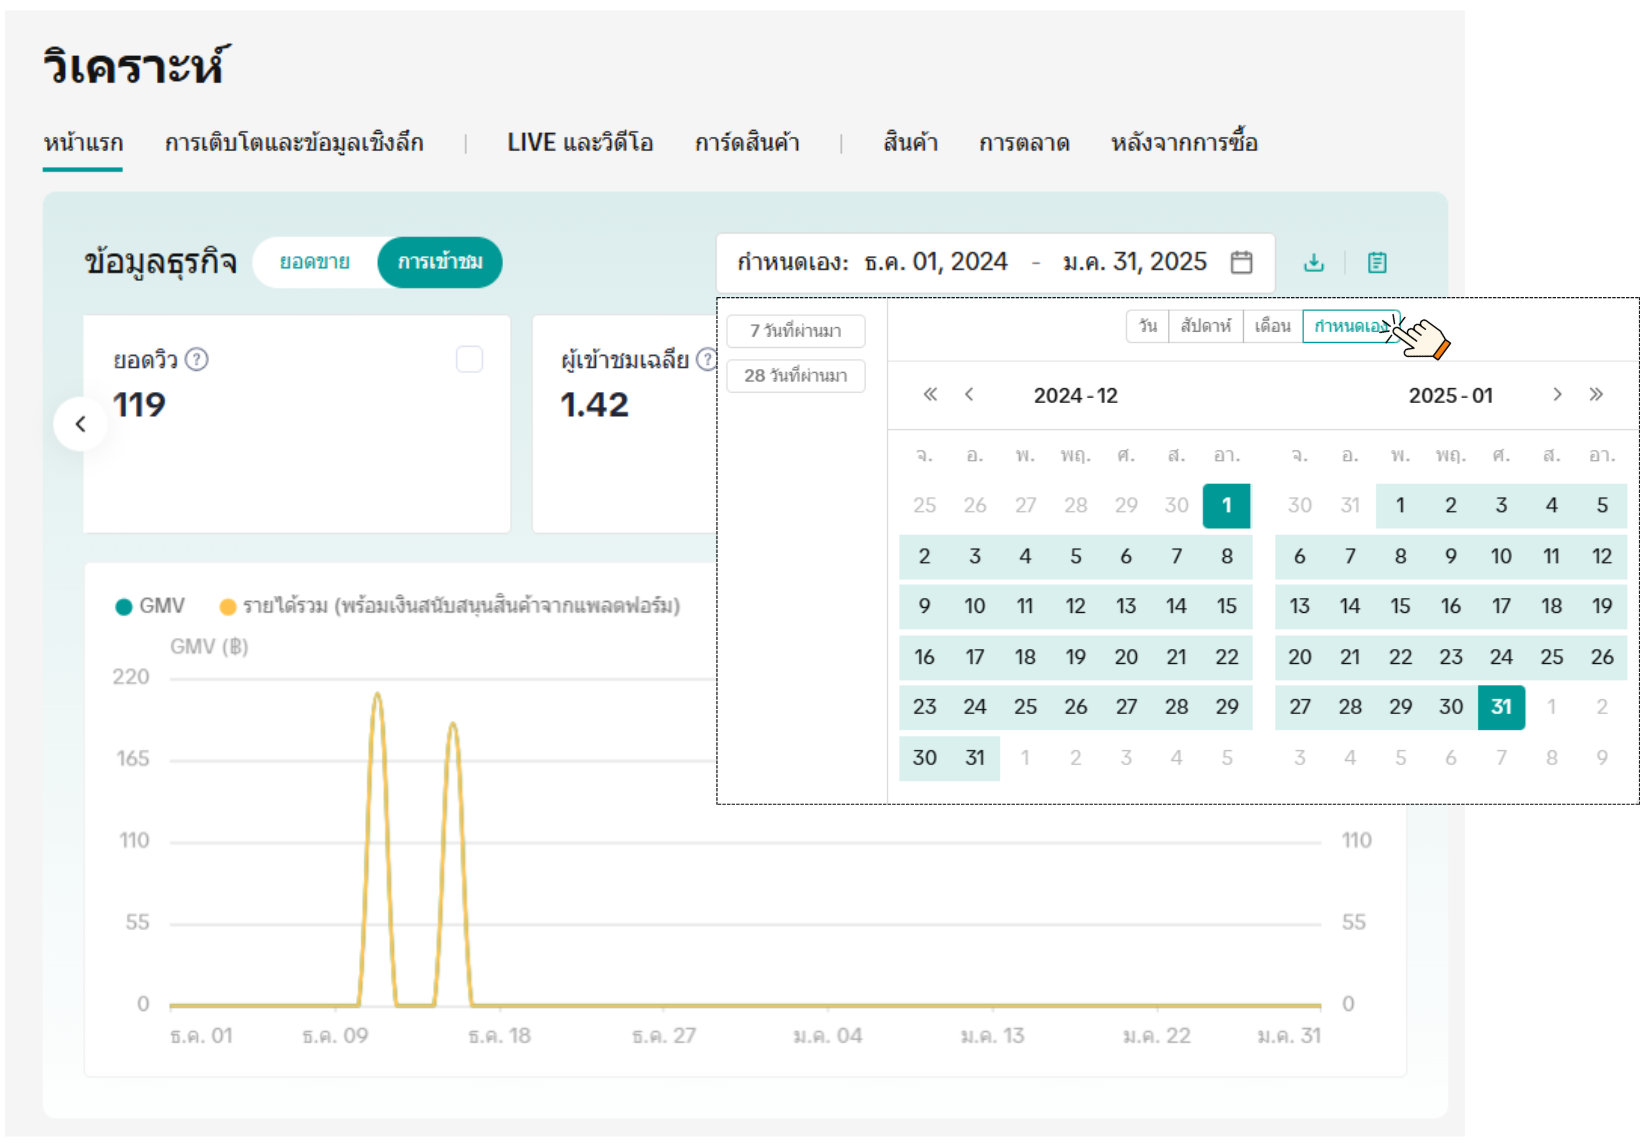Toggle the GMV legend color dot

[124, 607]
